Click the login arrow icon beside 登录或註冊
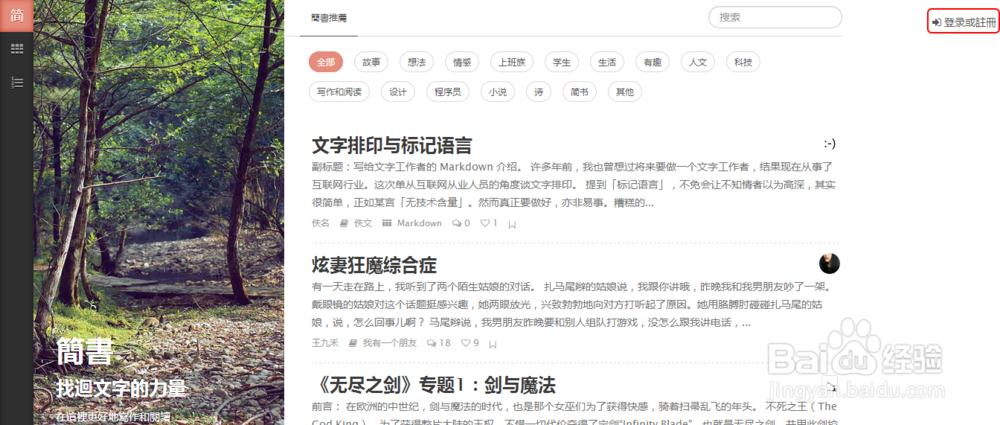Viewport: 1000px width, 425px height. [x=936, y=22]
